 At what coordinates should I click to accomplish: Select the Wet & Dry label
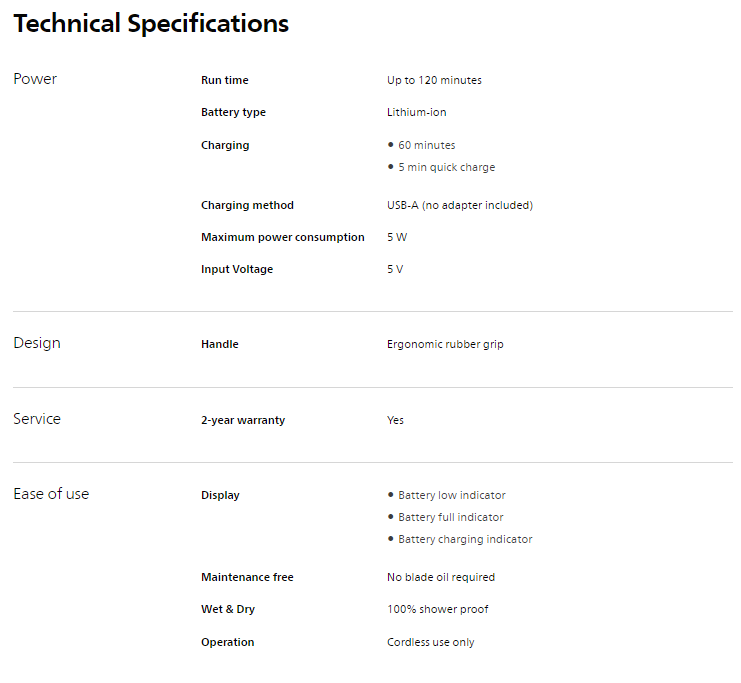[228, 609]
